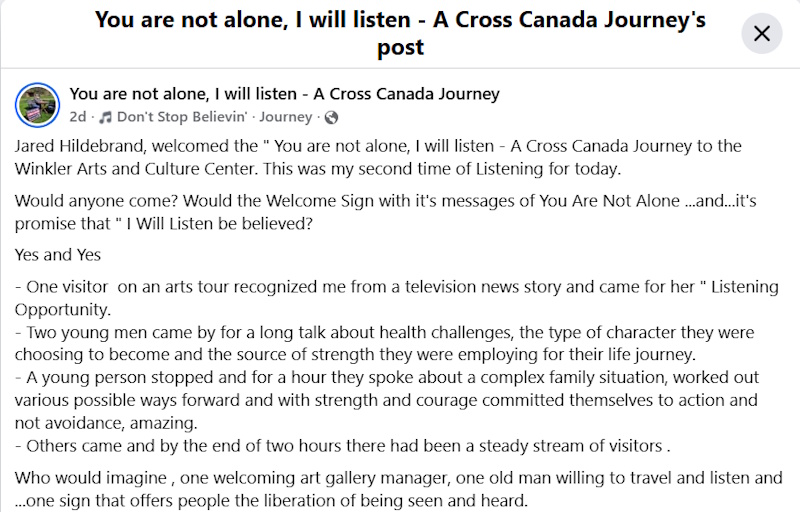Click the dialog's bold title heading
The image size is (800, 512).
pyautogui.click(x=401, y=33)
